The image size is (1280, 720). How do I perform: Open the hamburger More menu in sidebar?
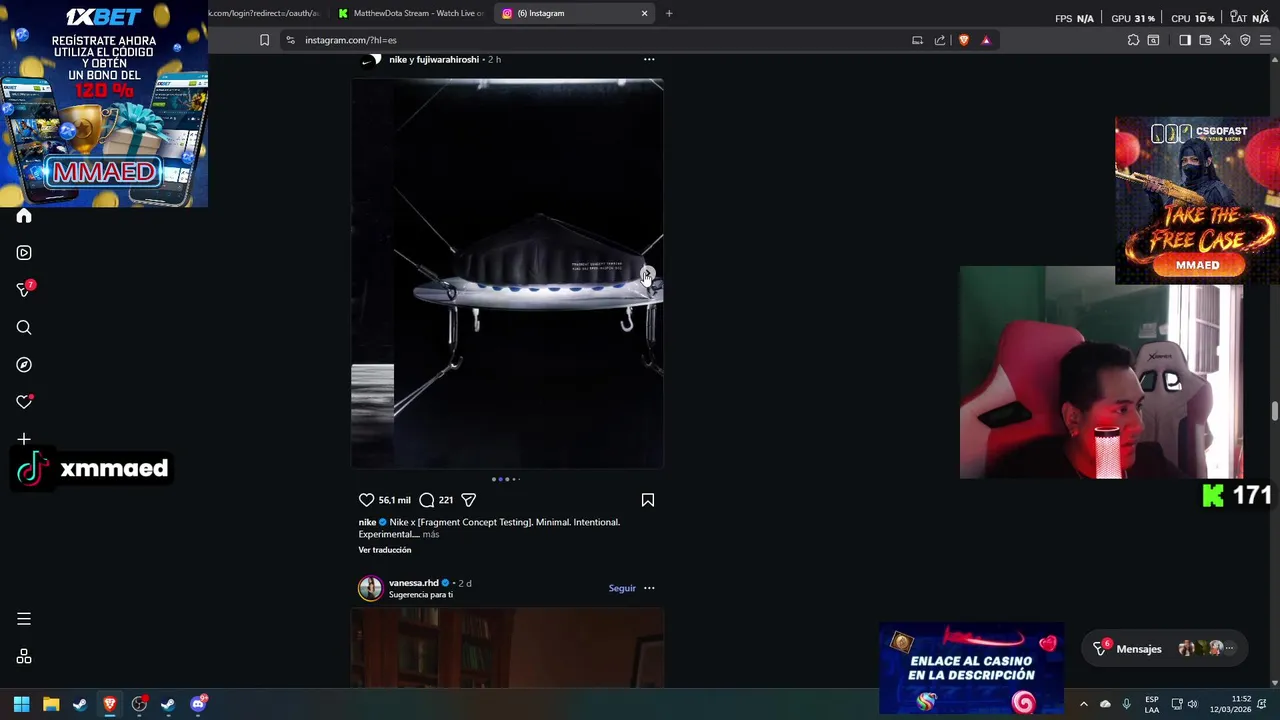click(x=24, y=619)
